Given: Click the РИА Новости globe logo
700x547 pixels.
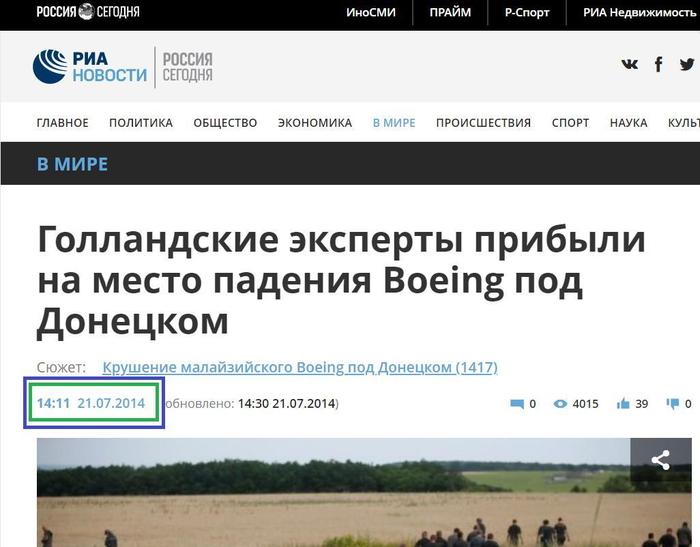Looking at the screenshot, I should (90, 67).
